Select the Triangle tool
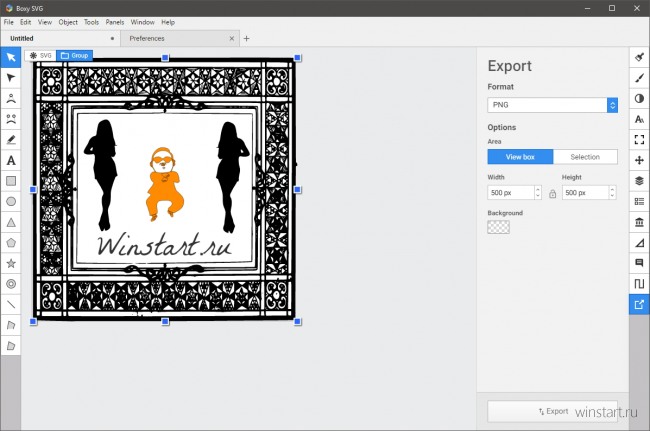 11,222
